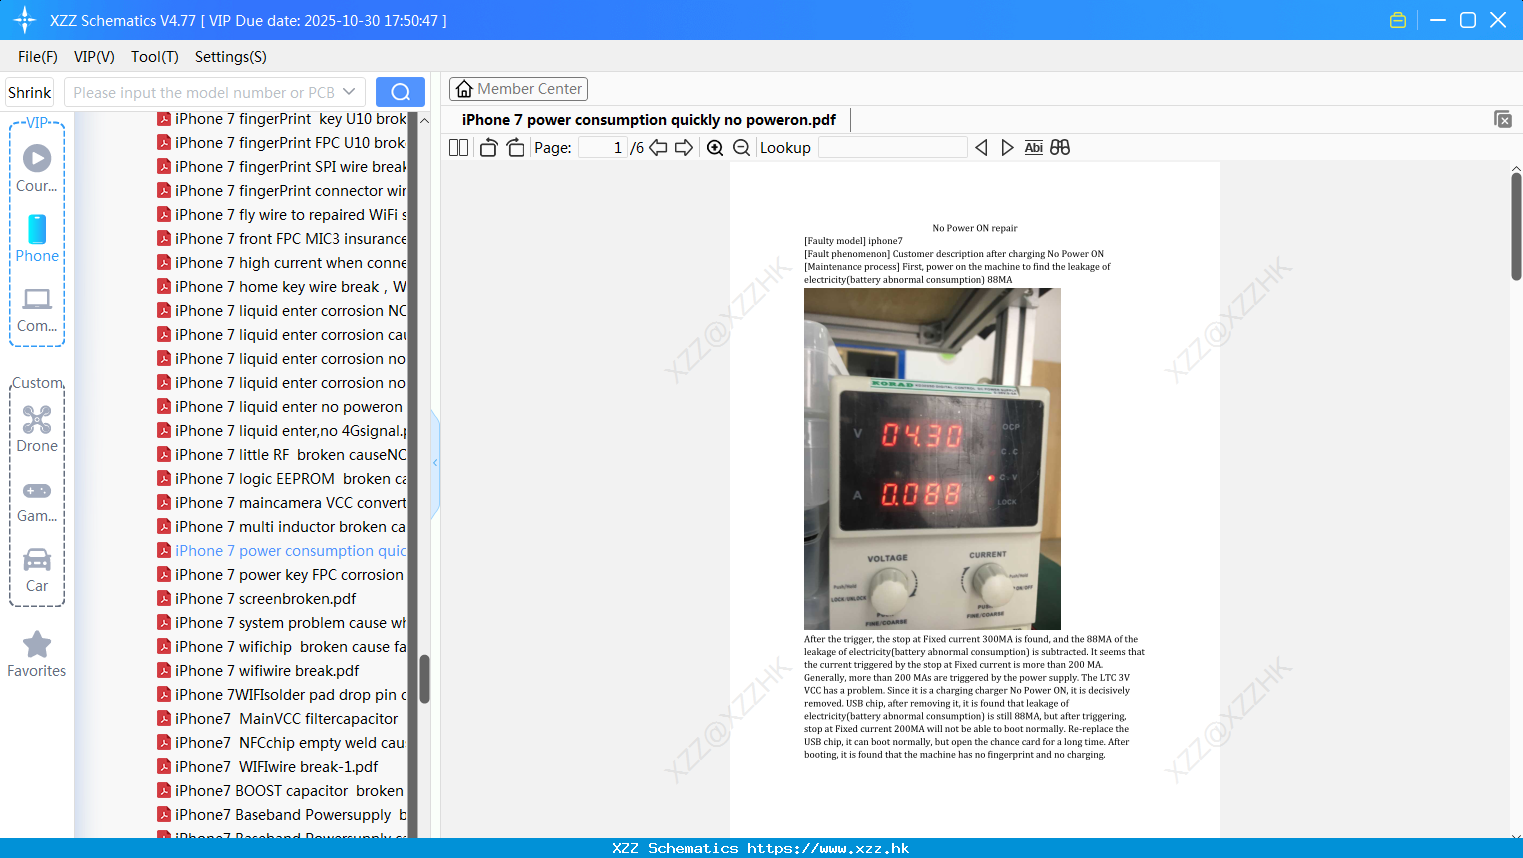Open the Settings(S) menu
Viewport: 1523px width, 858px height.
pos(231,57)
